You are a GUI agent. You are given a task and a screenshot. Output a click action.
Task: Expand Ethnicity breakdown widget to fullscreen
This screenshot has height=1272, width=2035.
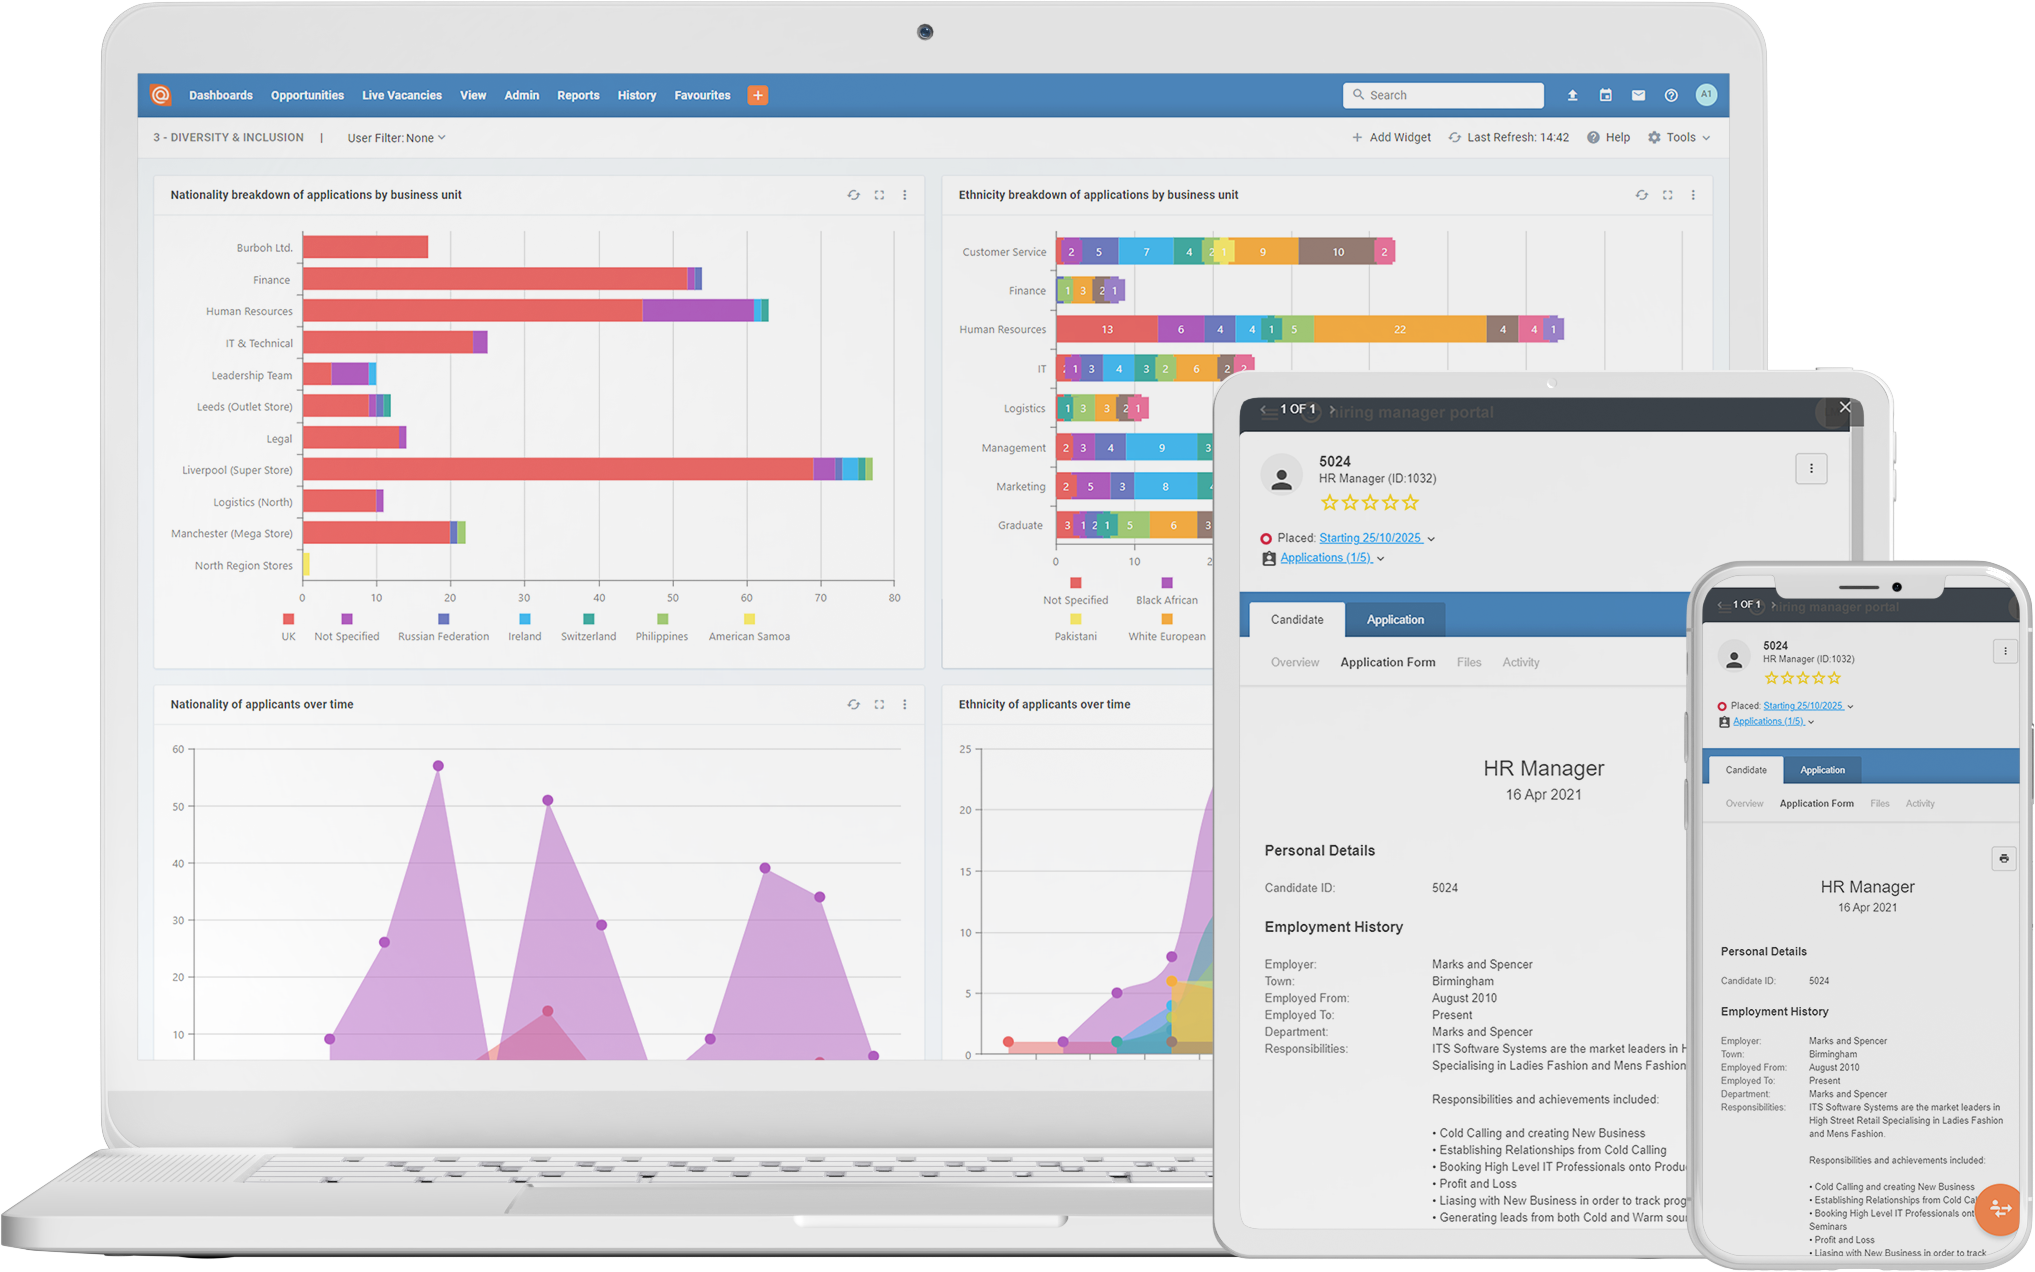pyautogui.click(x=1667, y=195)
